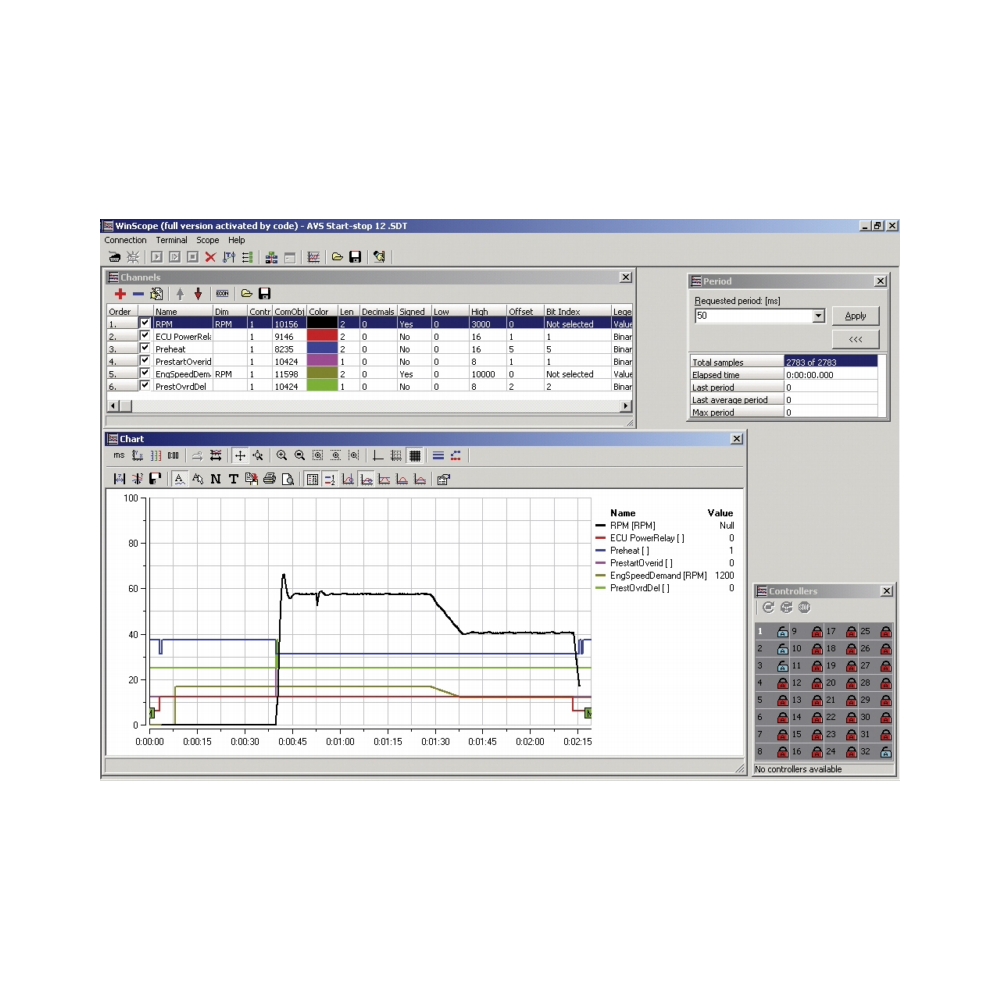Viewport: 1000px width, 1000px height.
Task: Open the Terminal menu
Action: point(171,240)
